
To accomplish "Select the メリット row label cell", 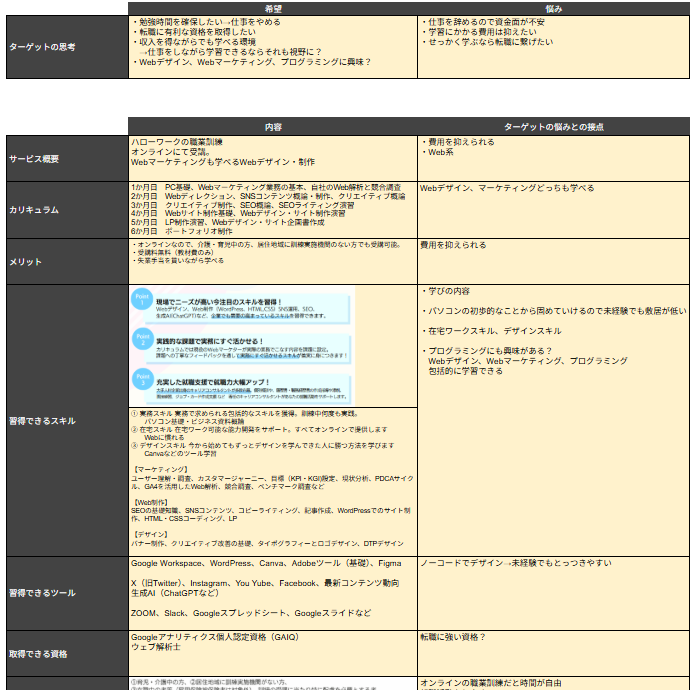I will (x=66, y=261).
